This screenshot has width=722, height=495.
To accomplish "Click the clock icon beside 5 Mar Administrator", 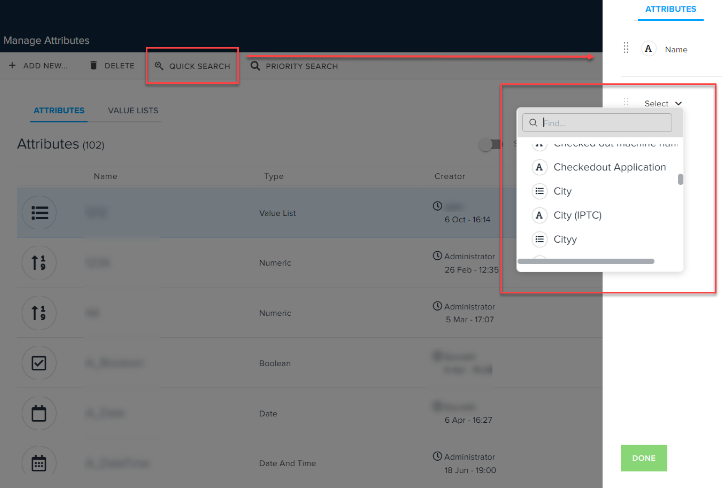I will click(x=437, y=306).
